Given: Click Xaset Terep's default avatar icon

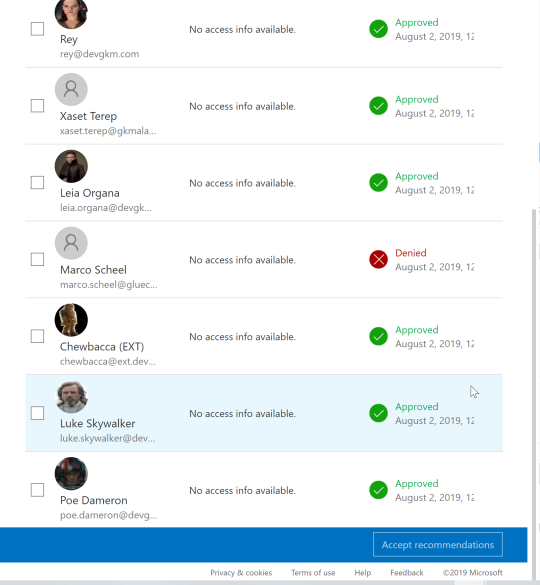Looking at the screenshot, I should [71, 90].
